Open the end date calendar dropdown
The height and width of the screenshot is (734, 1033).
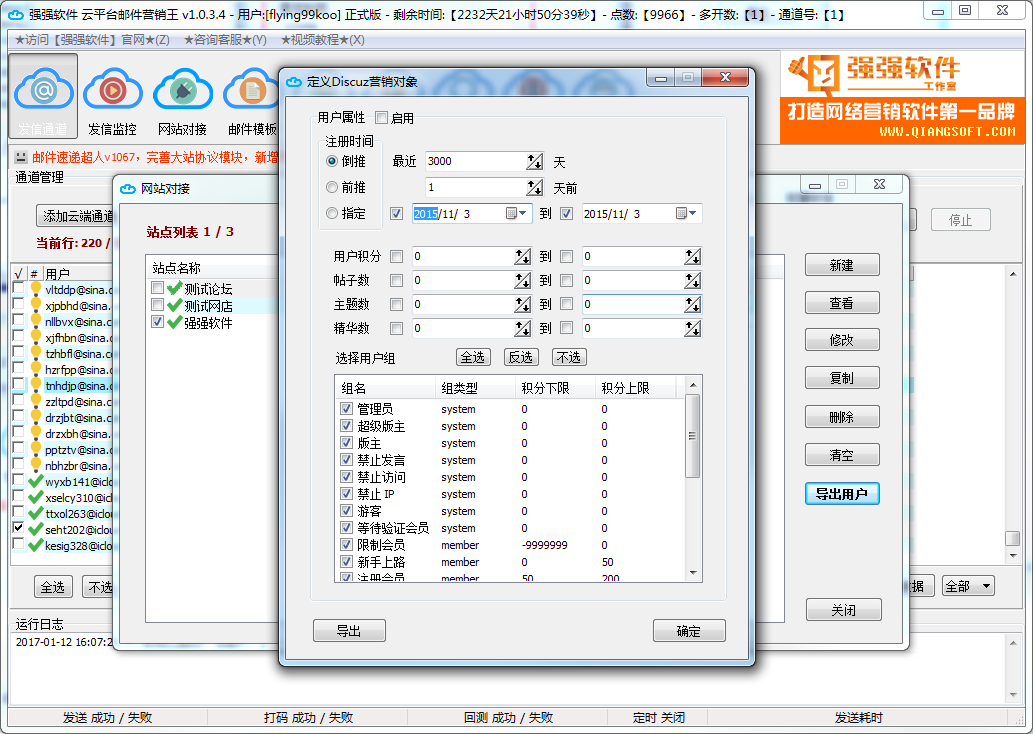coord(687,213)
